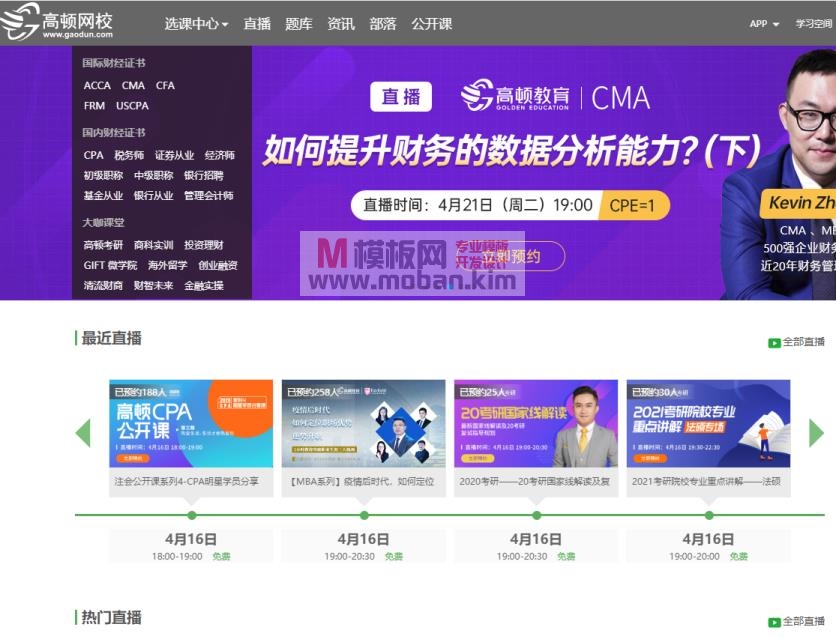Image resolution: width=836 pixels, height=639 pixels.
Task: Open the 资讯 nav item
Action: (341, 24)
